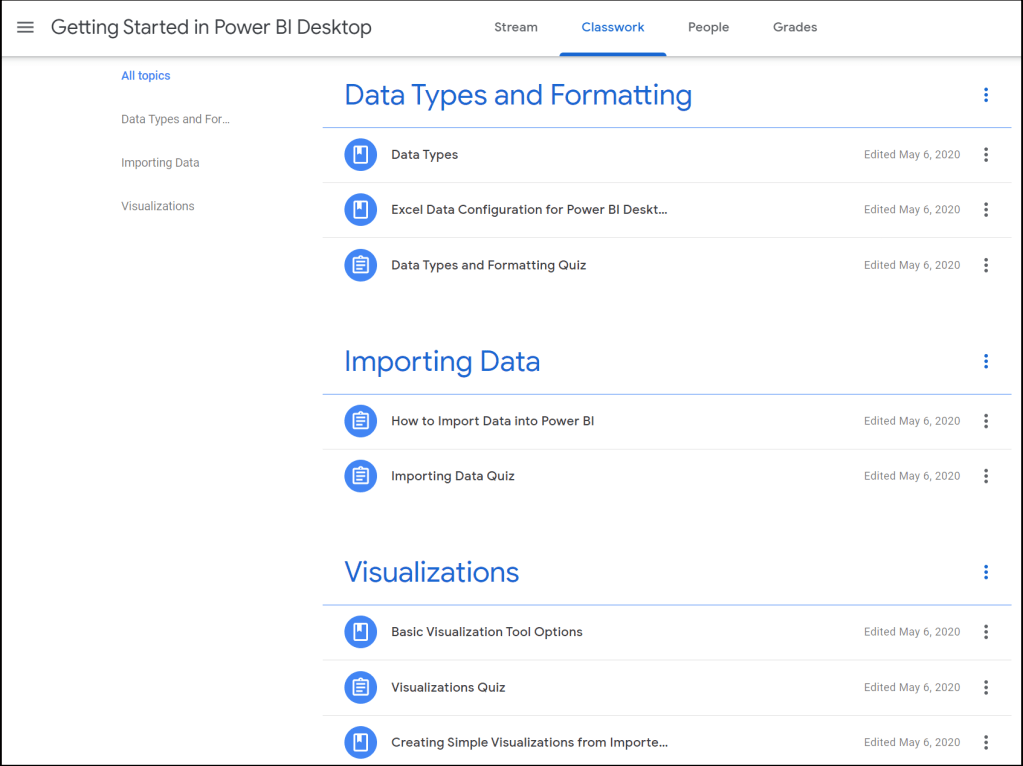The height and width of the screenshot is (766, 1023).
Task: Open options menu for Importing Data topic
Action: (985, 361)
